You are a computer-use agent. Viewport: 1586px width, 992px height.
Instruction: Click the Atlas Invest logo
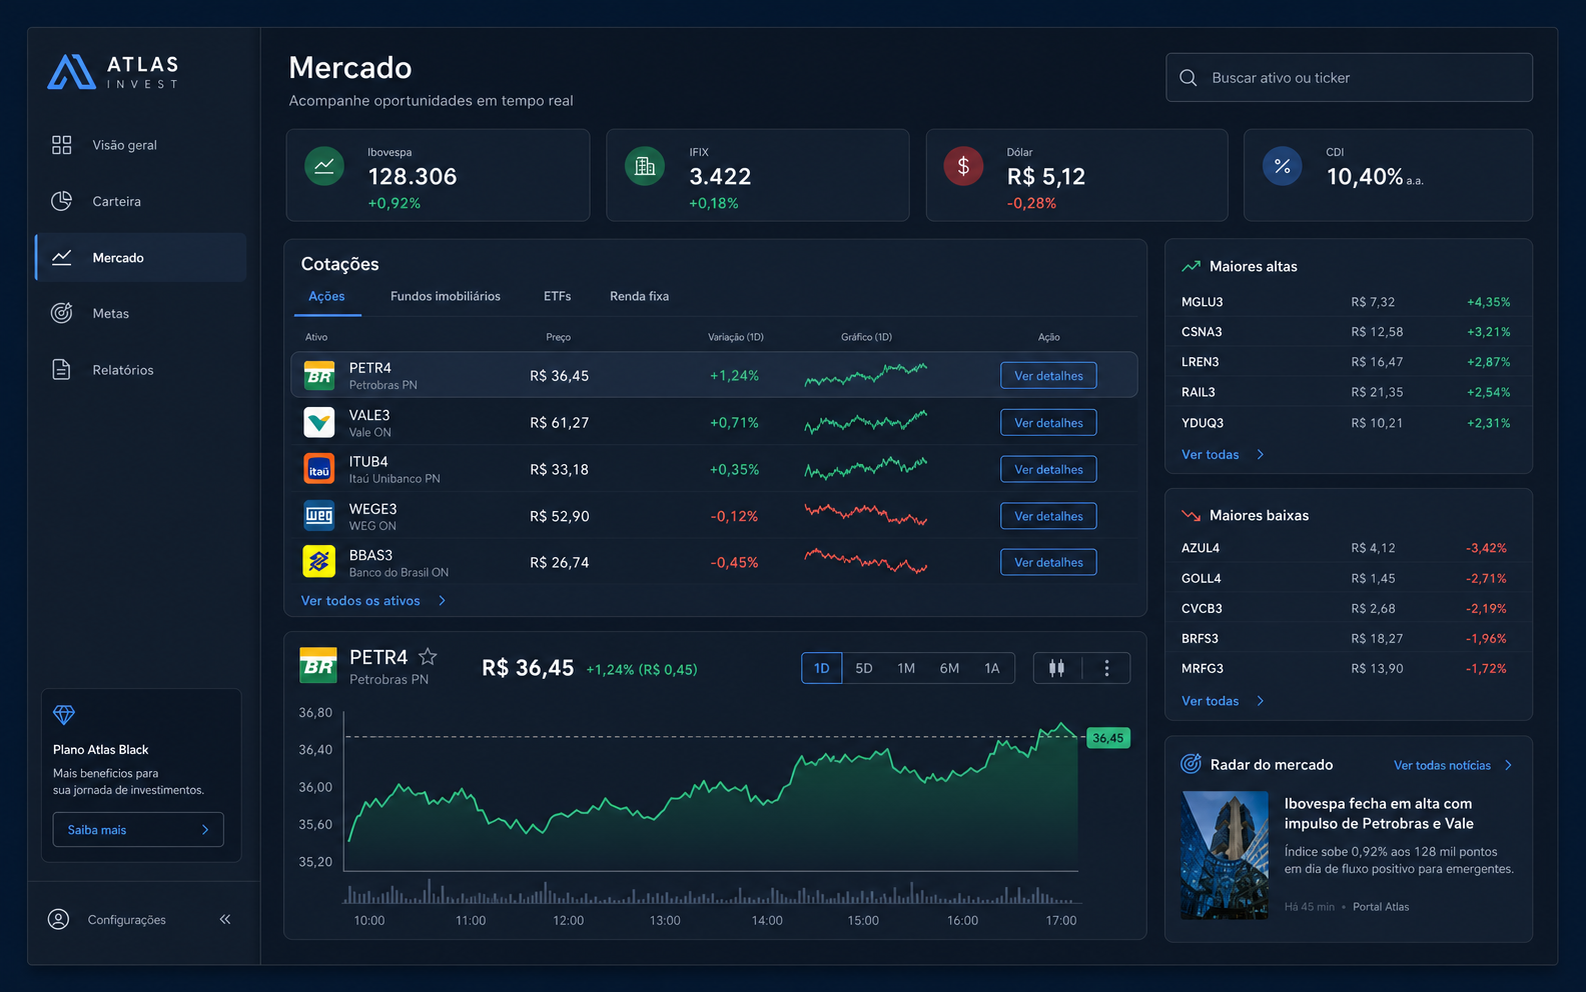(x=113, y=72)
